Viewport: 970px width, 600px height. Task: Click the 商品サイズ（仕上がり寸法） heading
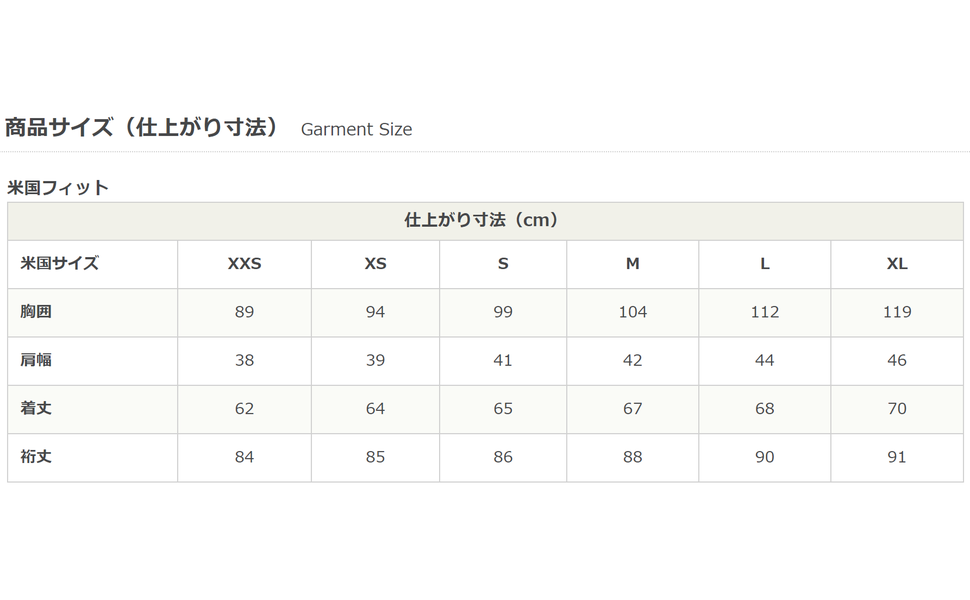click(141, 128)
